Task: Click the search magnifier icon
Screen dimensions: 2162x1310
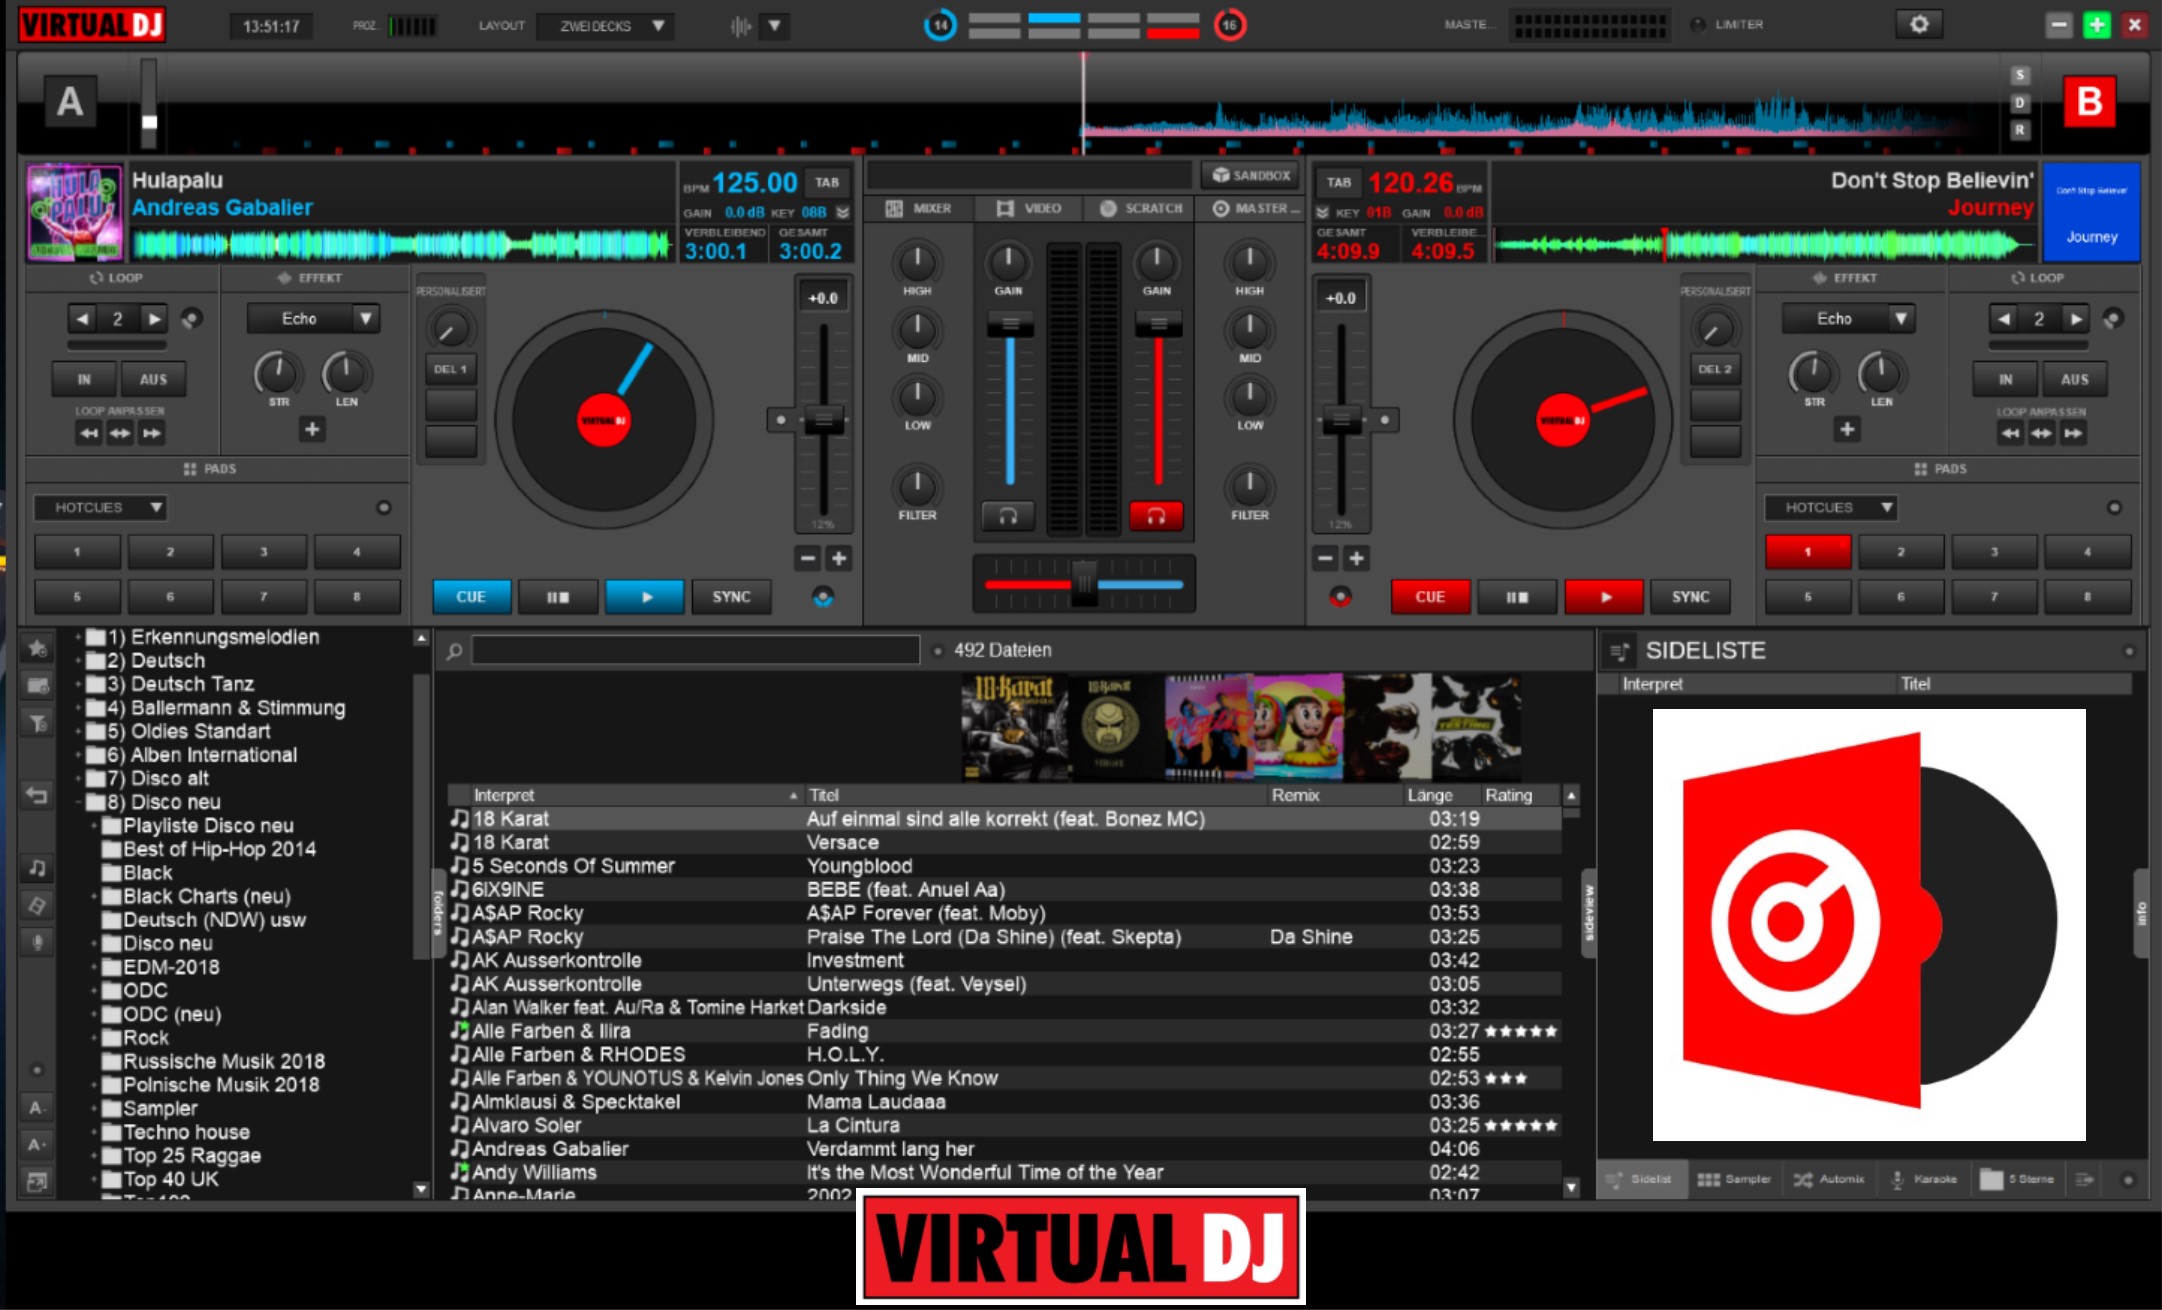Action: coord(454,651)
